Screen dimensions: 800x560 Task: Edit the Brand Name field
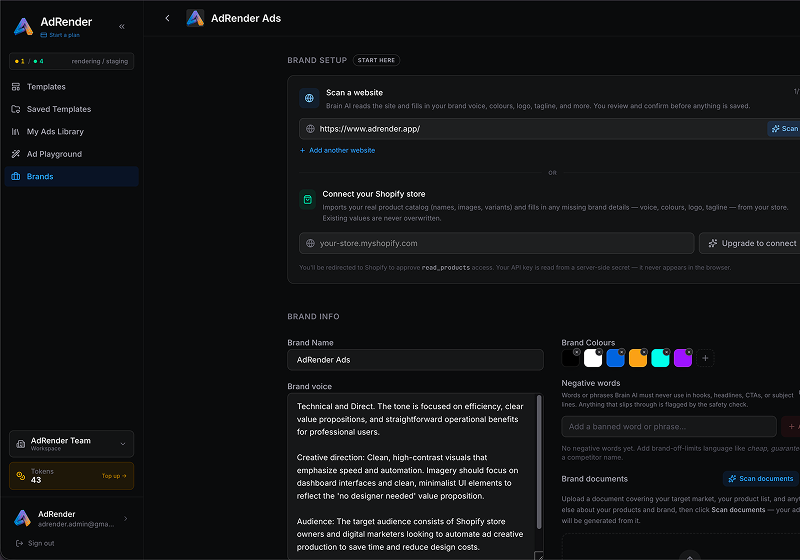pyautogui.click(x=415, y=360)
